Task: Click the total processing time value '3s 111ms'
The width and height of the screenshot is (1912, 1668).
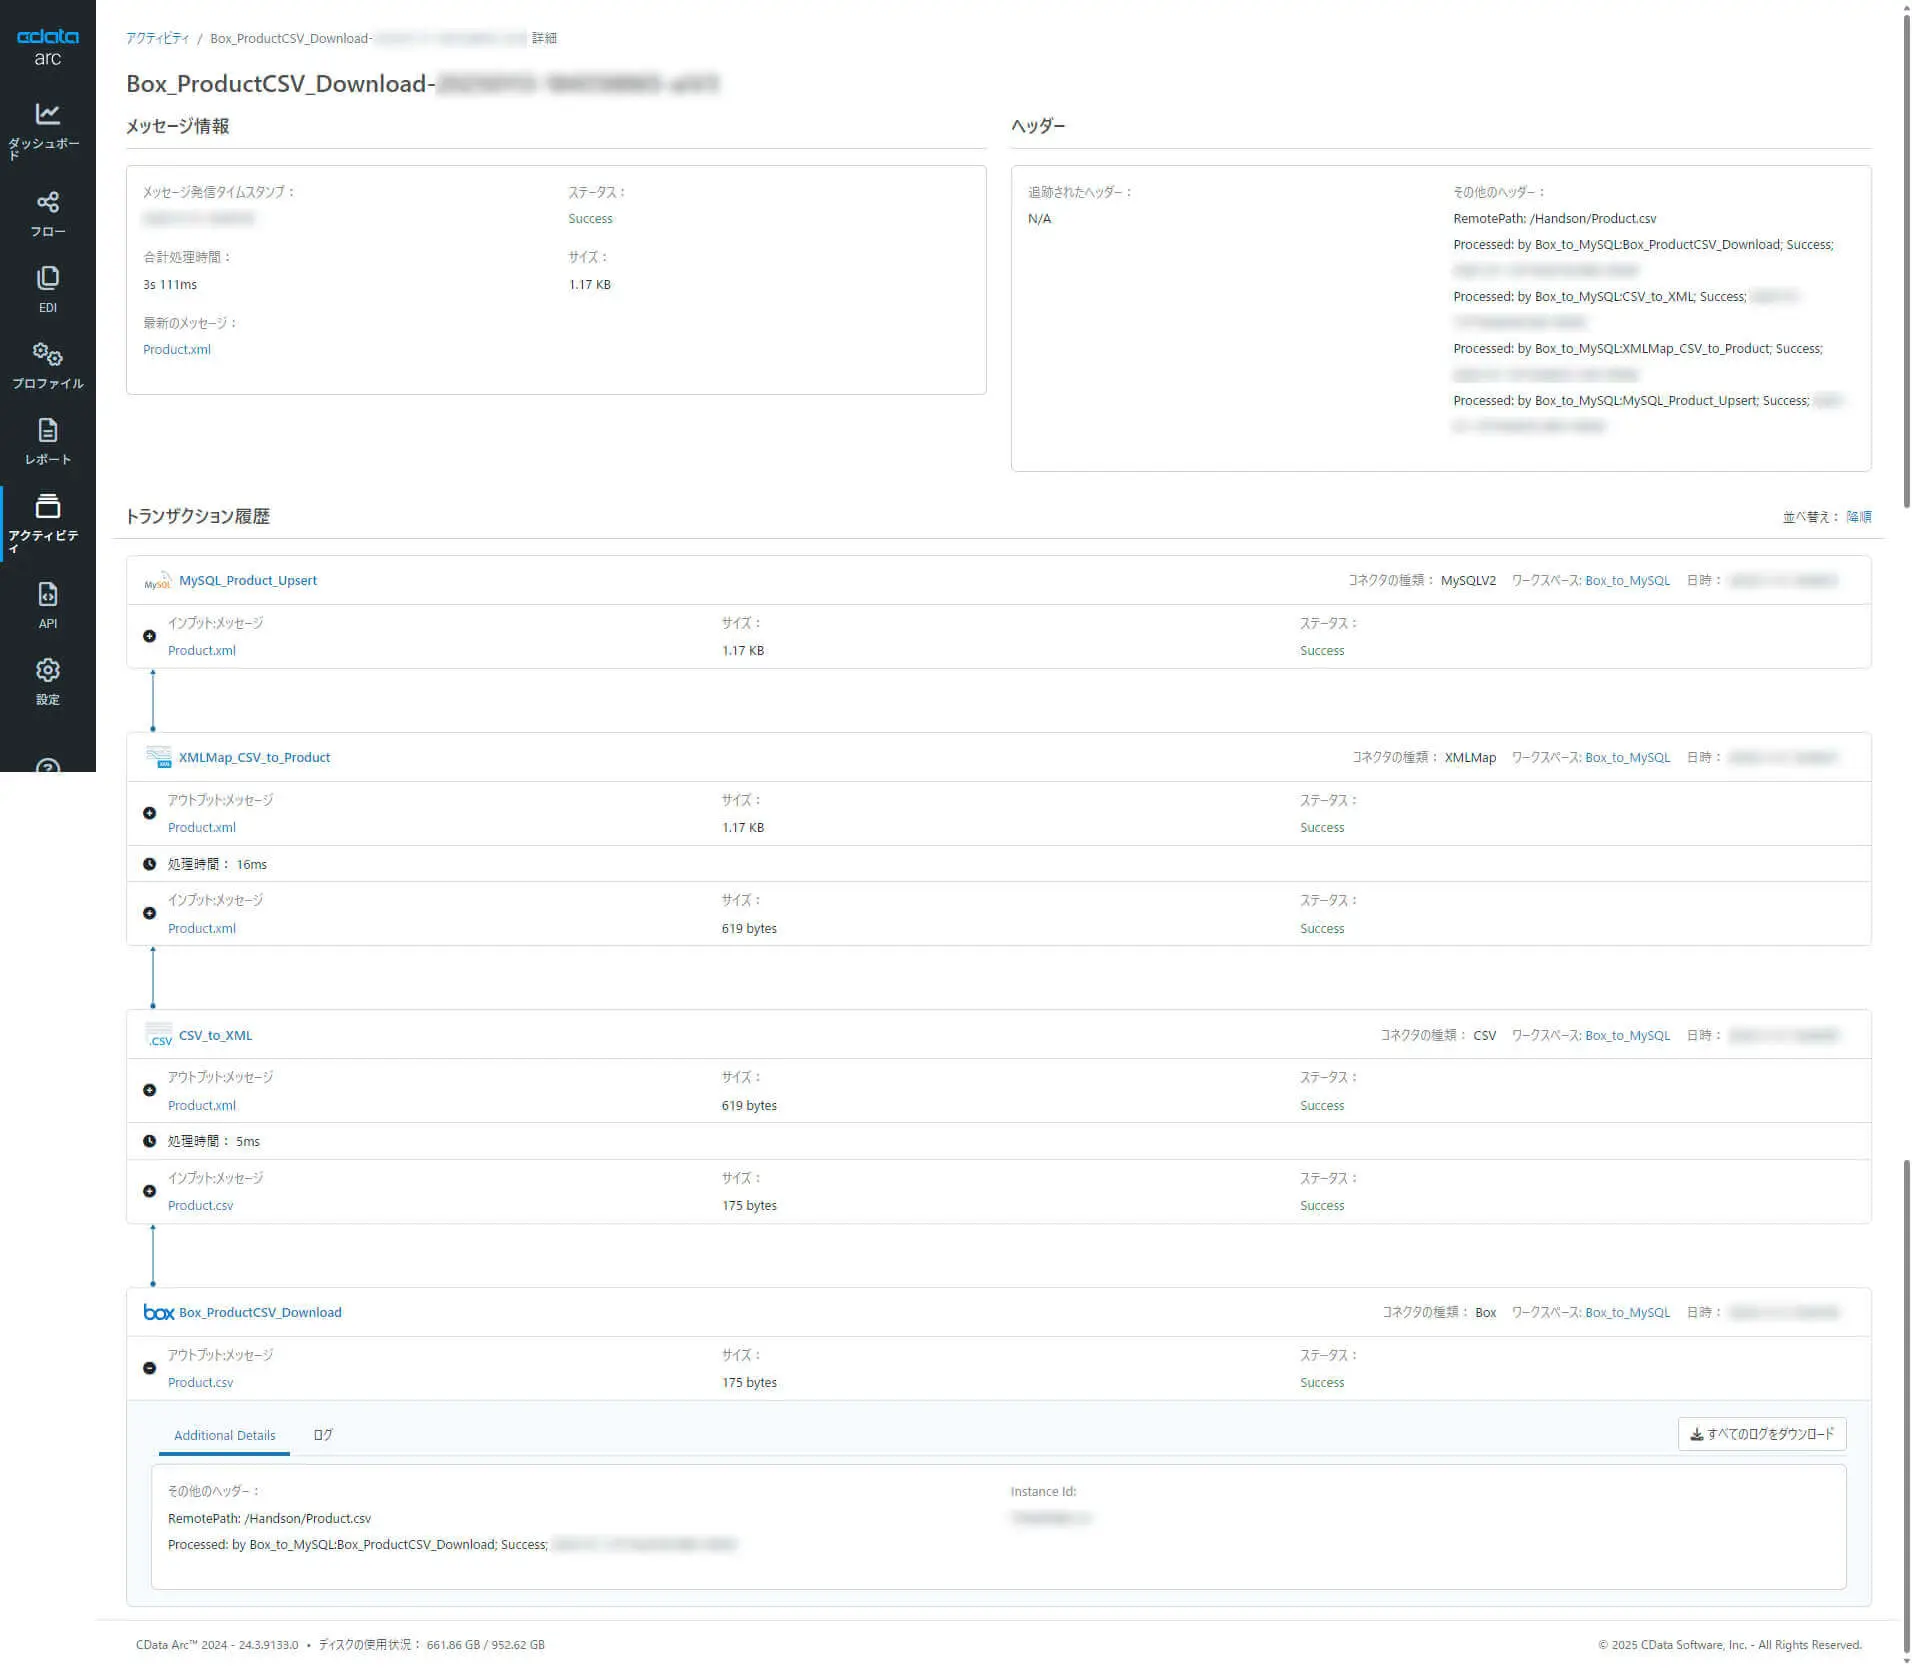Action: 170,285
